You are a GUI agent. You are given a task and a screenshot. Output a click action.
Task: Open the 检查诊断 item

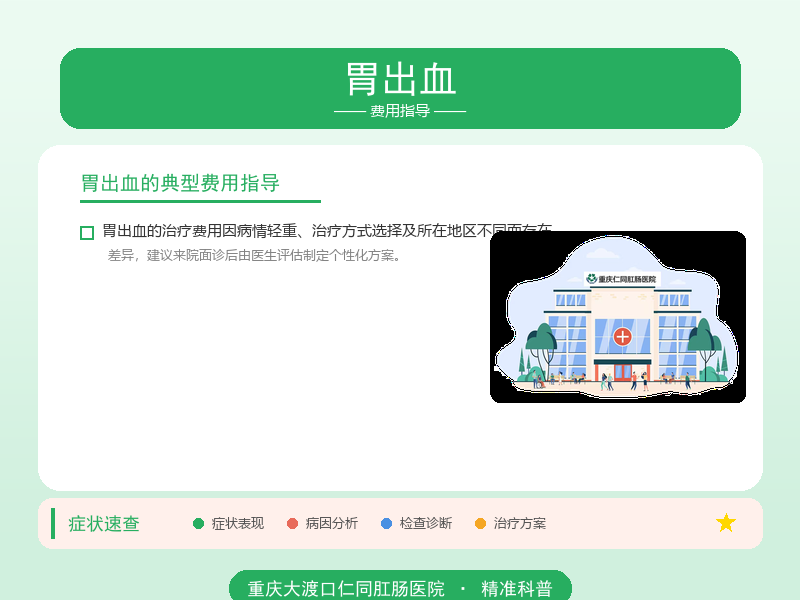[x=426, y=523]
